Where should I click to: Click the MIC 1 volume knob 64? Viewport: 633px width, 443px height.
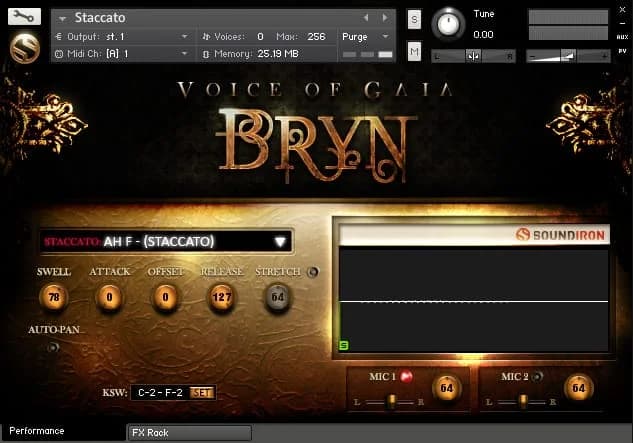446,388
